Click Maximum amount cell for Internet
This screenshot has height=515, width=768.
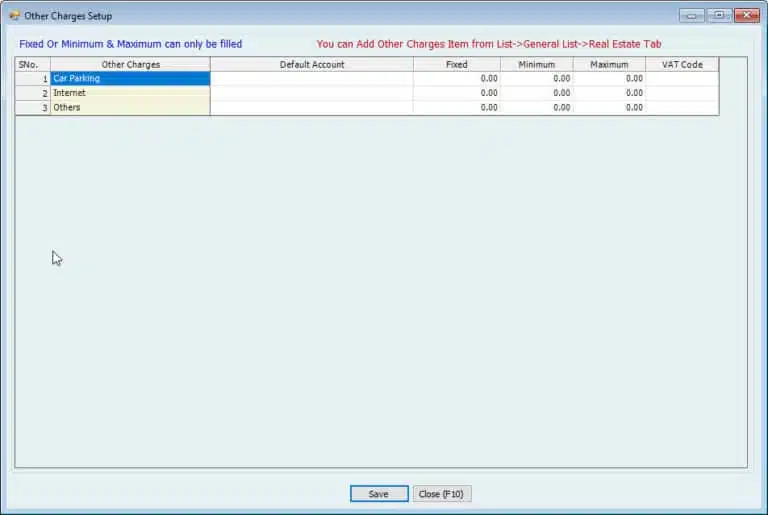[x=609, y=93]
